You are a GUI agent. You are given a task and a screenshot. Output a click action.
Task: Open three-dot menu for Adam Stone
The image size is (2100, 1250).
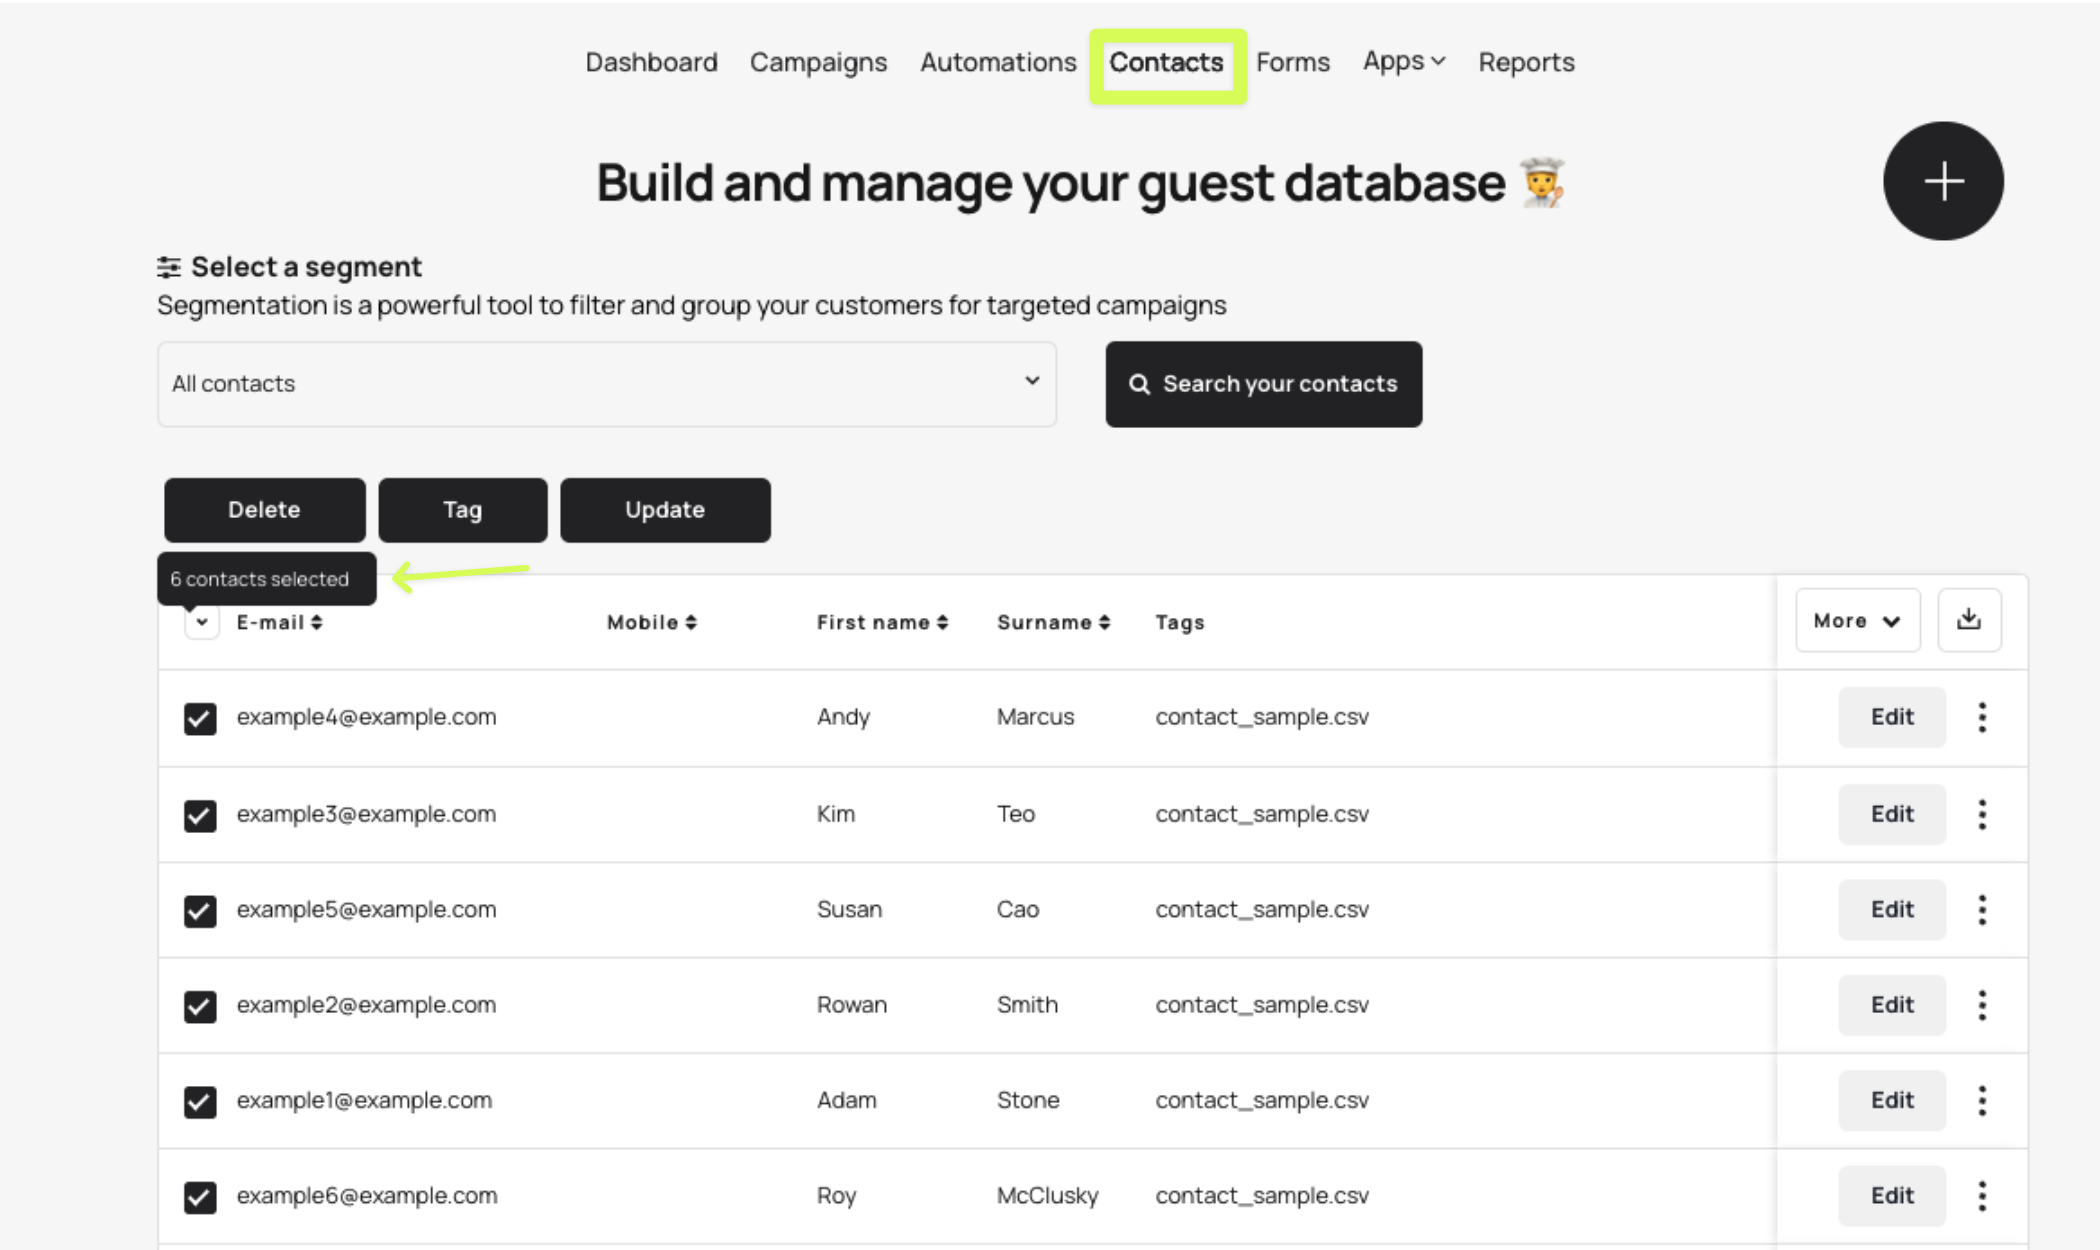click(1982, 1101)
